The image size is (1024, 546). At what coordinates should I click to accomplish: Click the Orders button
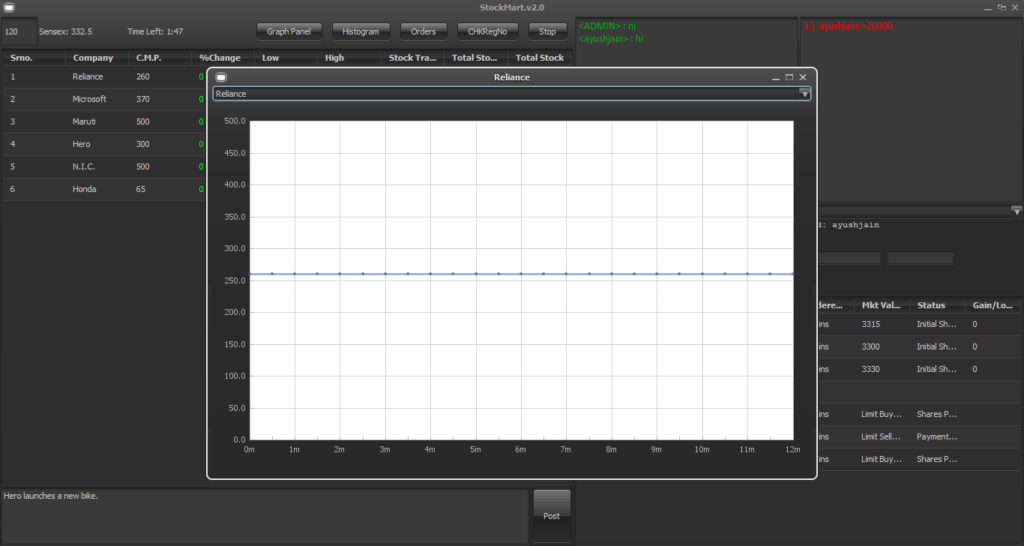423,31
